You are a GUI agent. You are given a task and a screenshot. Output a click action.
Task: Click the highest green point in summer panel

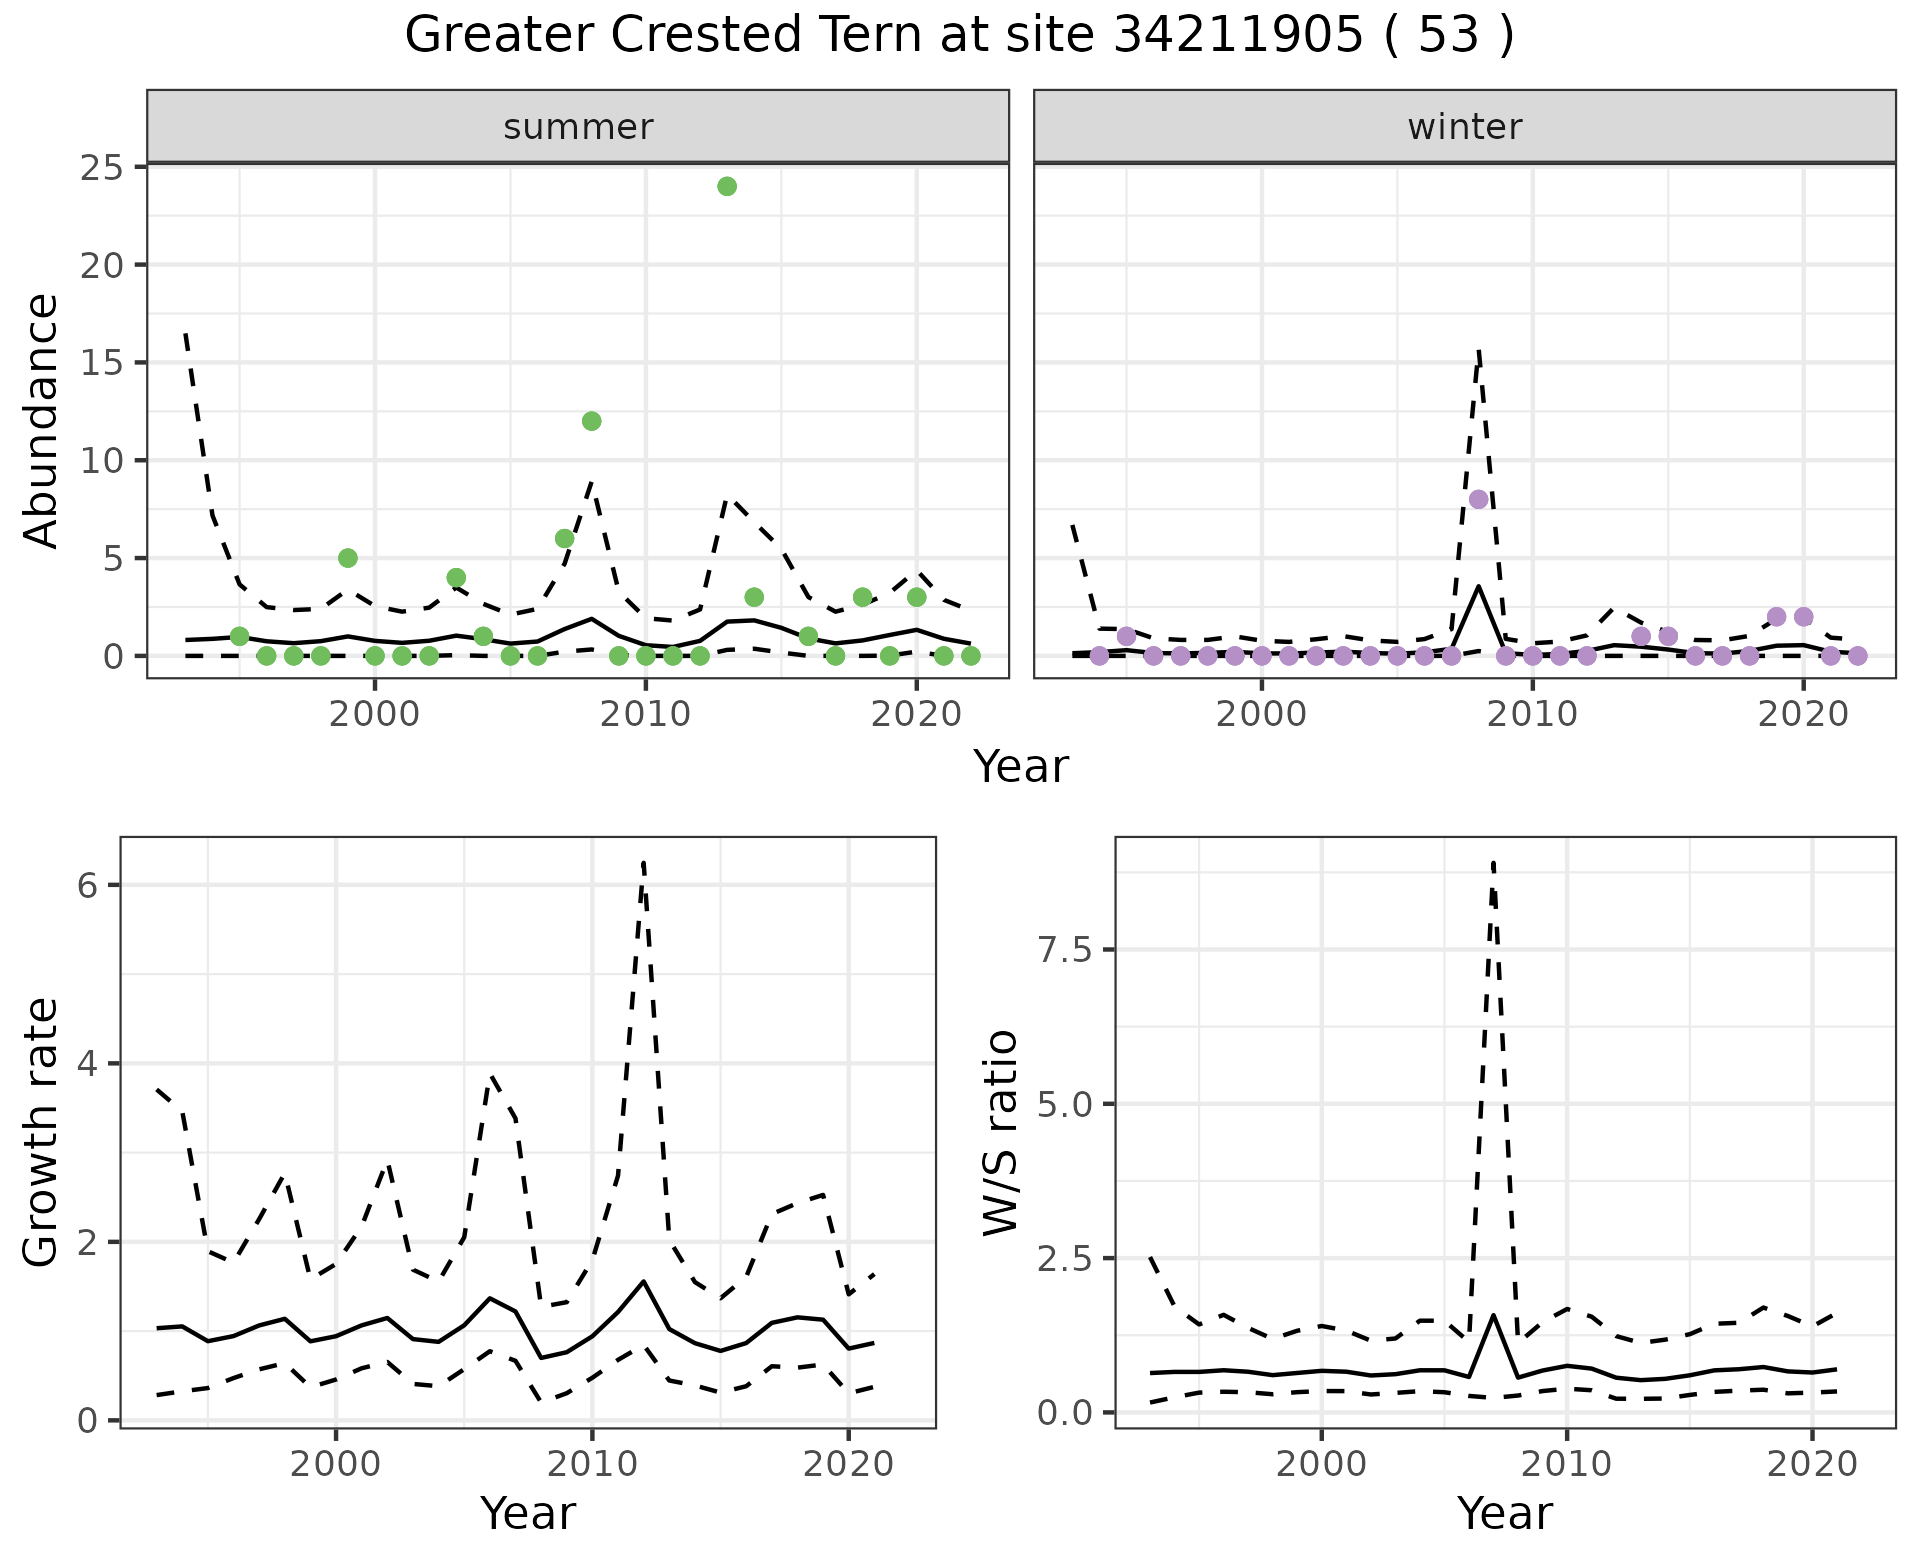tap(727, 187)
